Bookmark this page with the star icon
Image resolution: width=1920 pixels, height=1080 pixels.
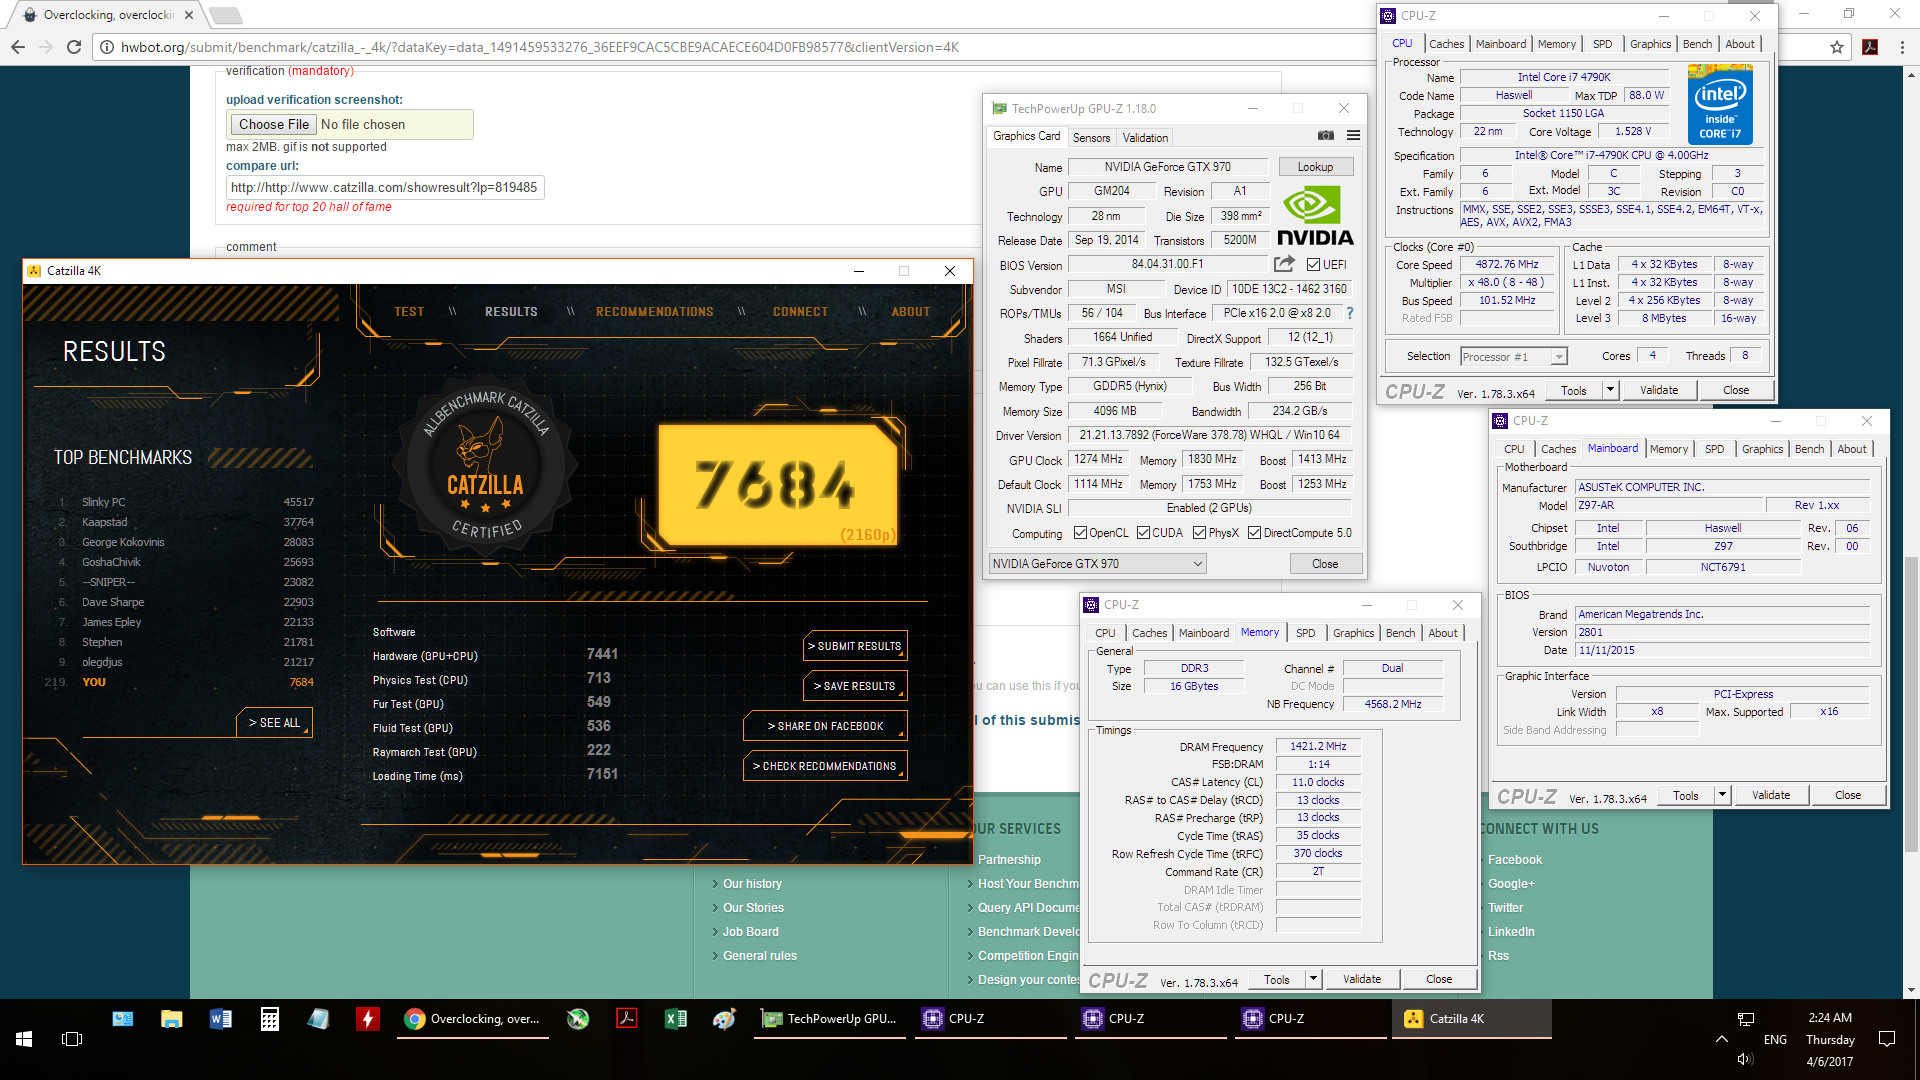pos(1837,47)
